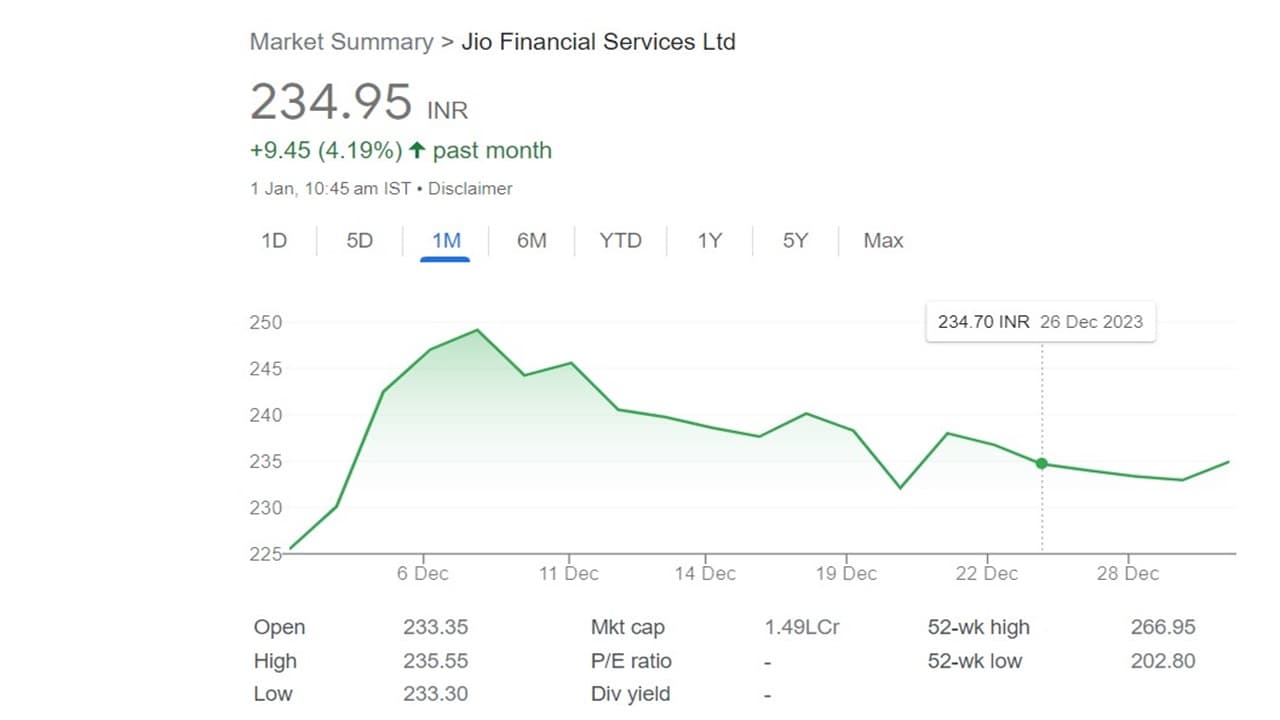Click the 52-wk high label

click(978, 628)
